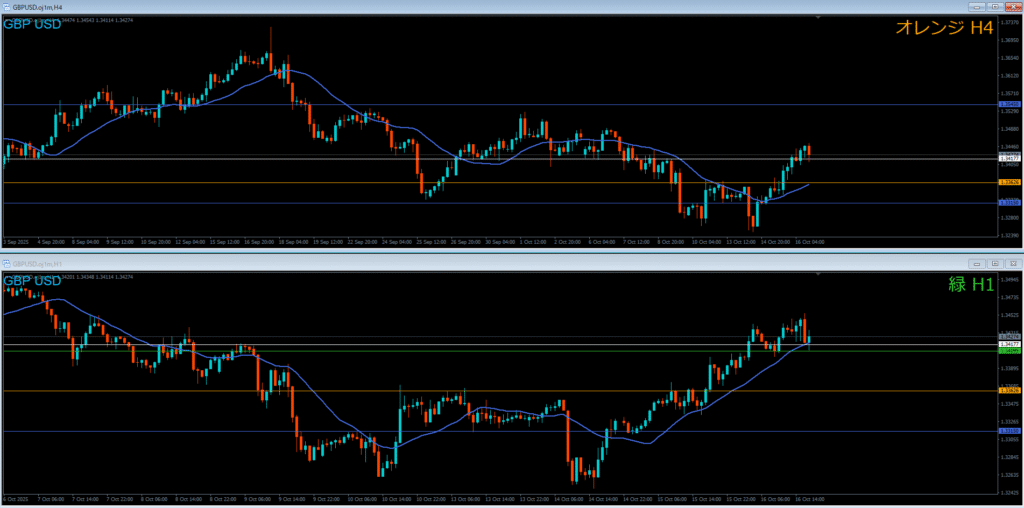Restore down the H1 chart window
The width and height of the screenshot is (1024, 508).
(995, 264)
